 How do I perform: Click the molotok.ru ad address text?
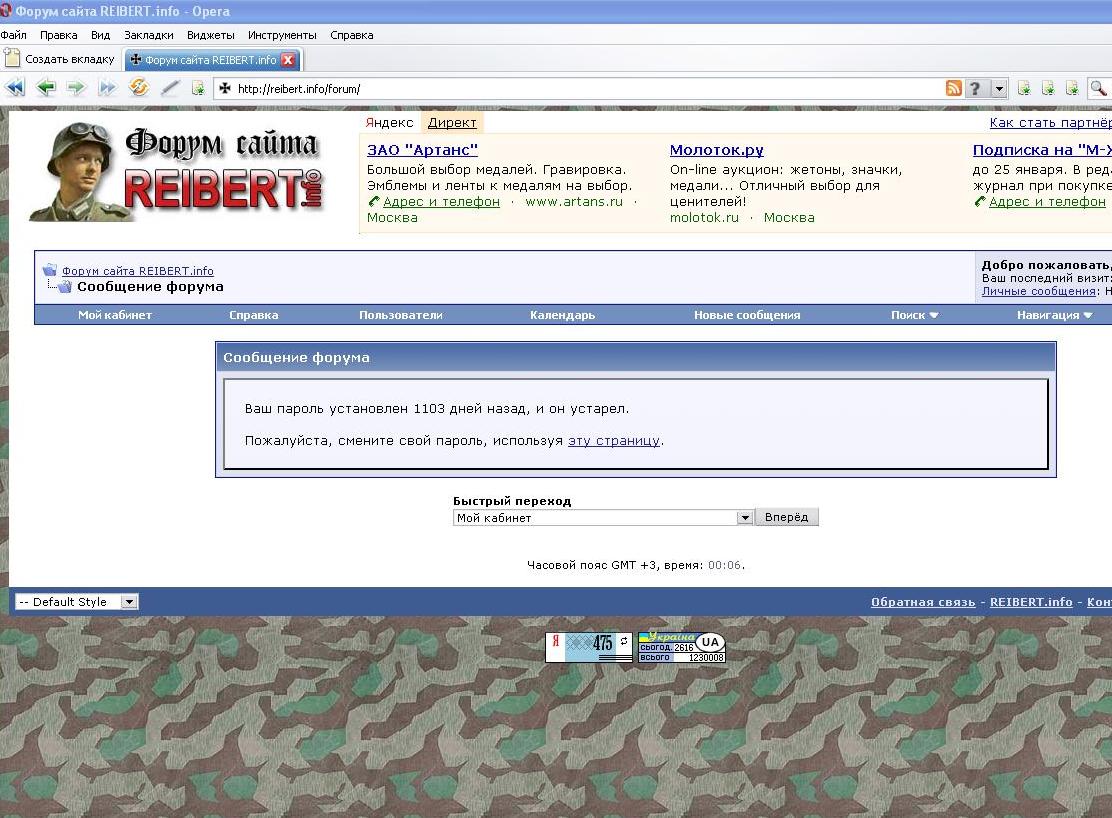click(704, 218)
